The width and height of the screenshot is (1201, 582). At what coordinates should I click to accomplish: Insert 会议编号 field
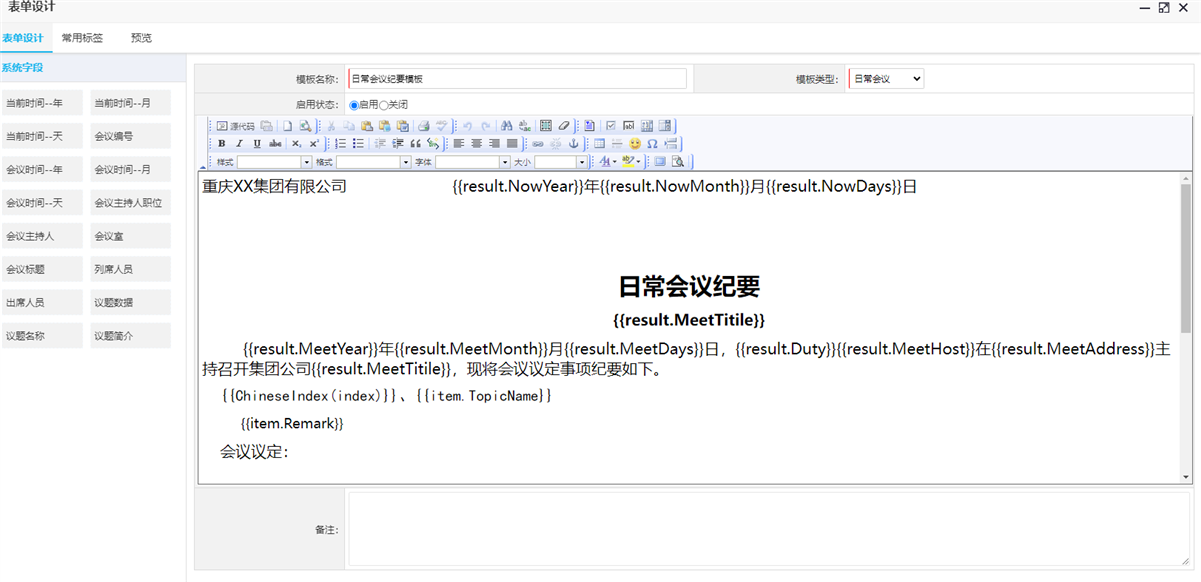[130, 136]
